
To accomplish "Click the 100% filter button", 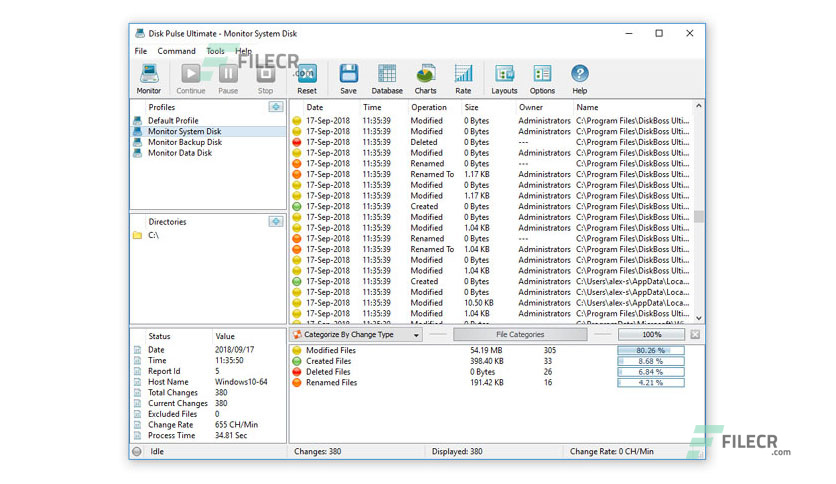I will click(x=652, y=335).
